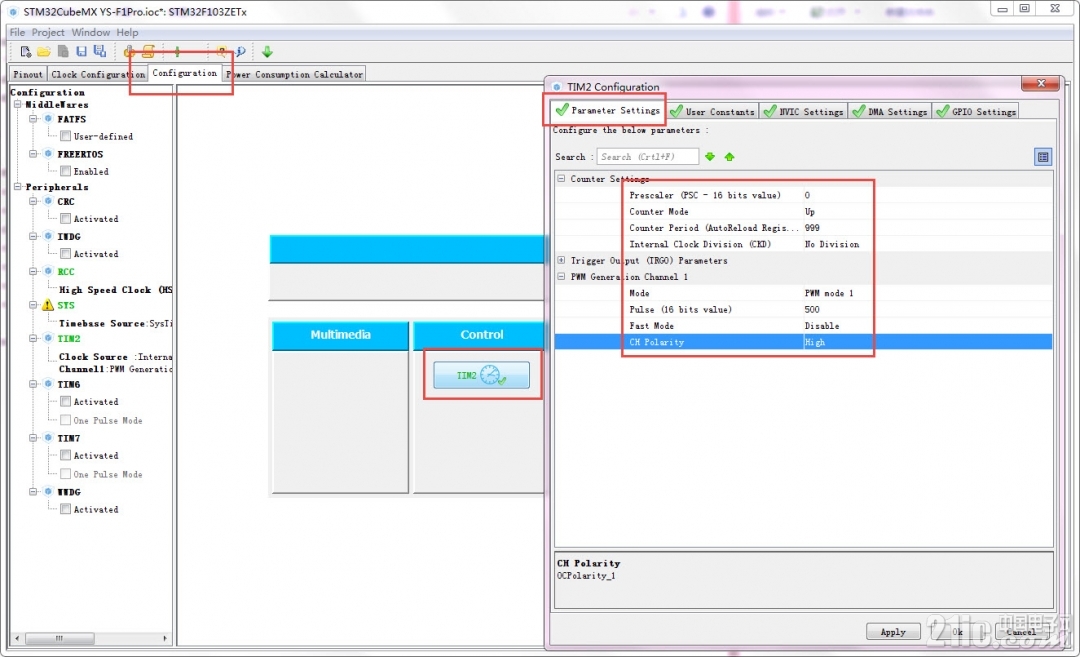Open the NVIC Settings tab
Viewport: 1080px width, 657px height.
804,112
